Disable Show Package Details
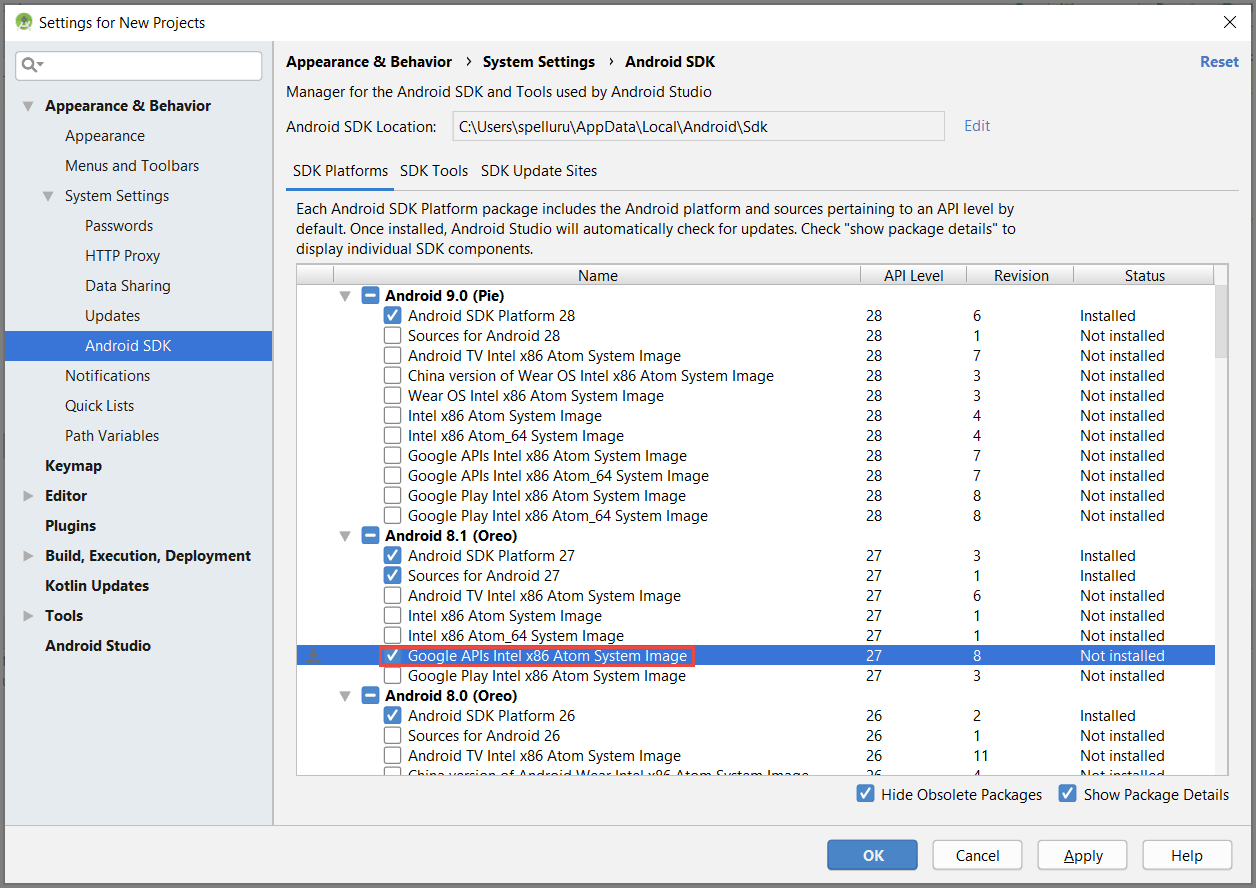 tap(1068, 794)
